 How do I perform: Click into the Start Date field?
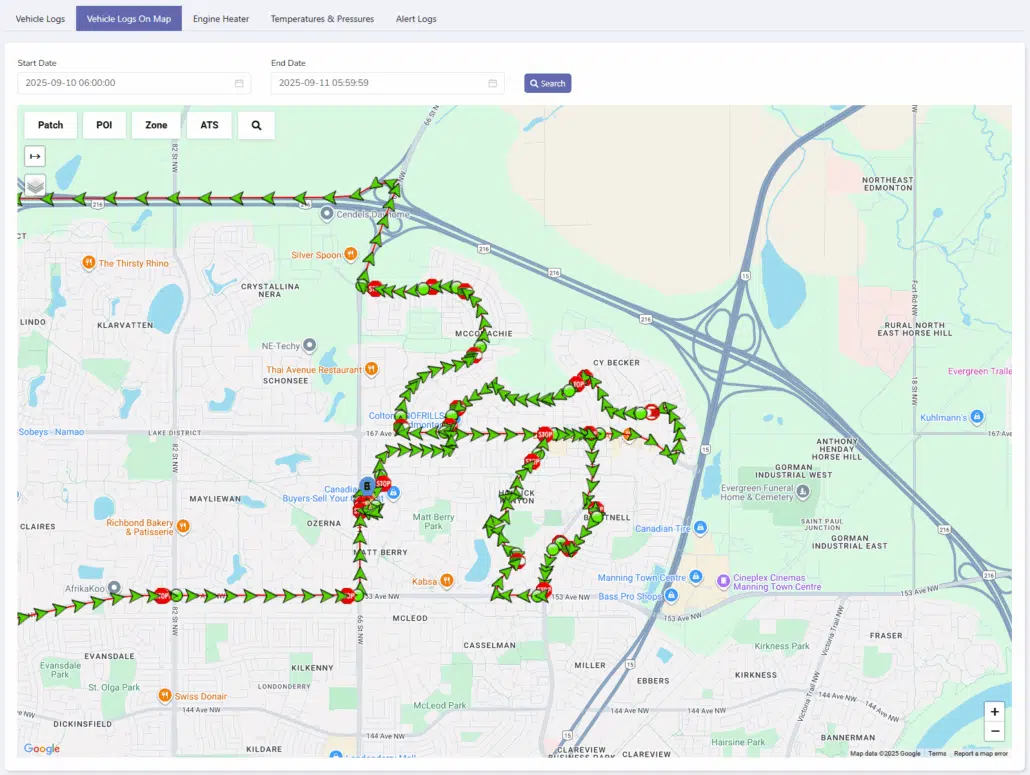125,83
